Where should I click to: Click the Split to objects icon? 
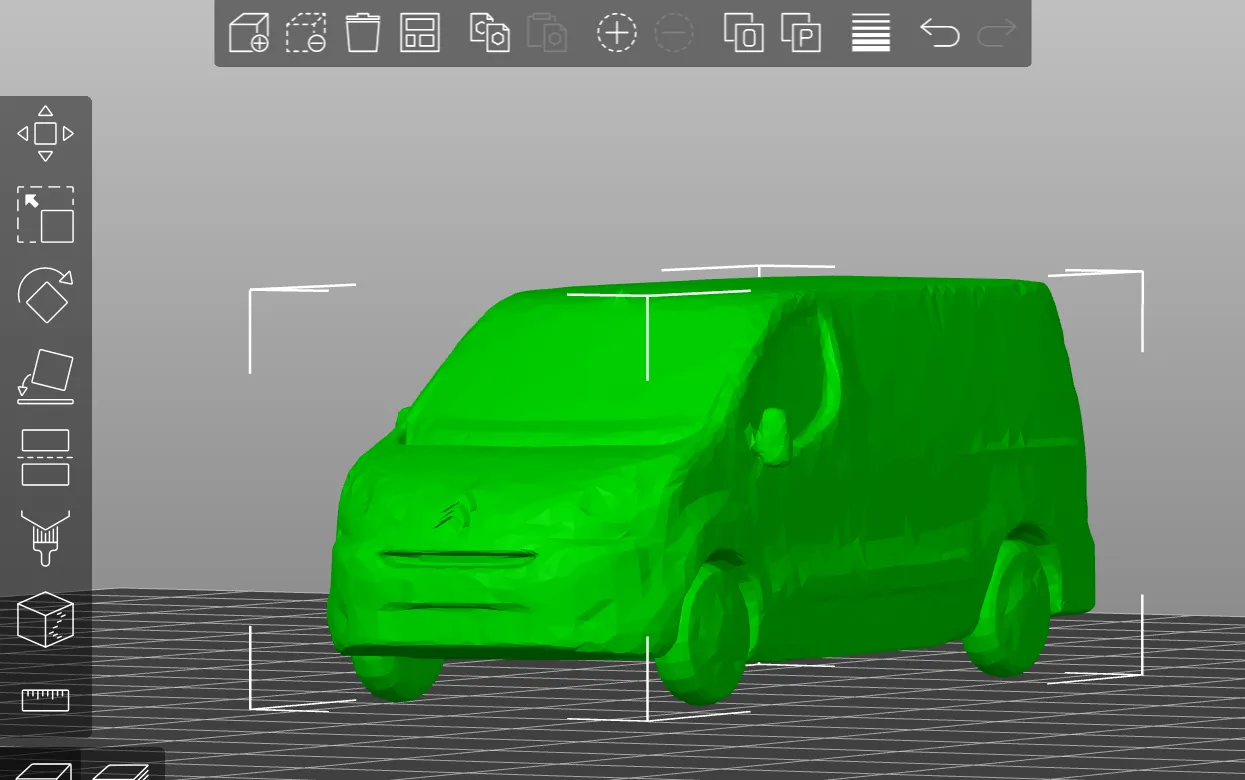point(744,33)
